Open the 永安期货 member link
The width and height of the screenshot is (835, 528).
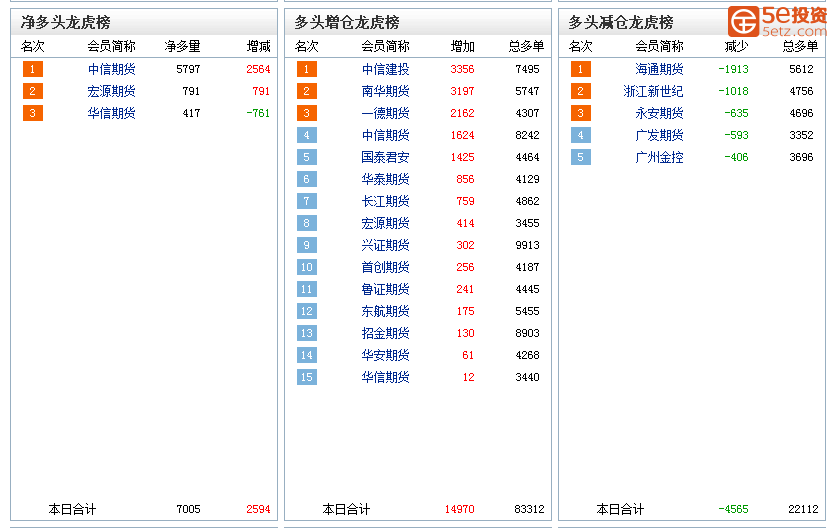coord(659,113)
